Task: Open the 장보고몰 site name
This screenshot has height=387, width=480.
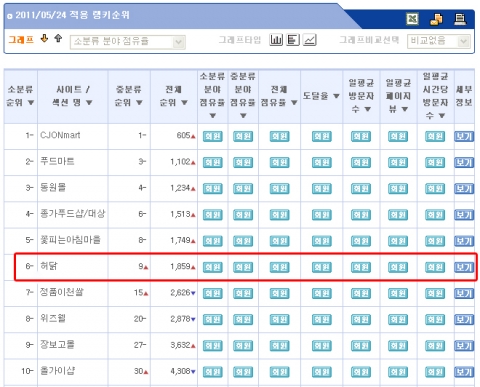Action: click(x=57, y=344)
